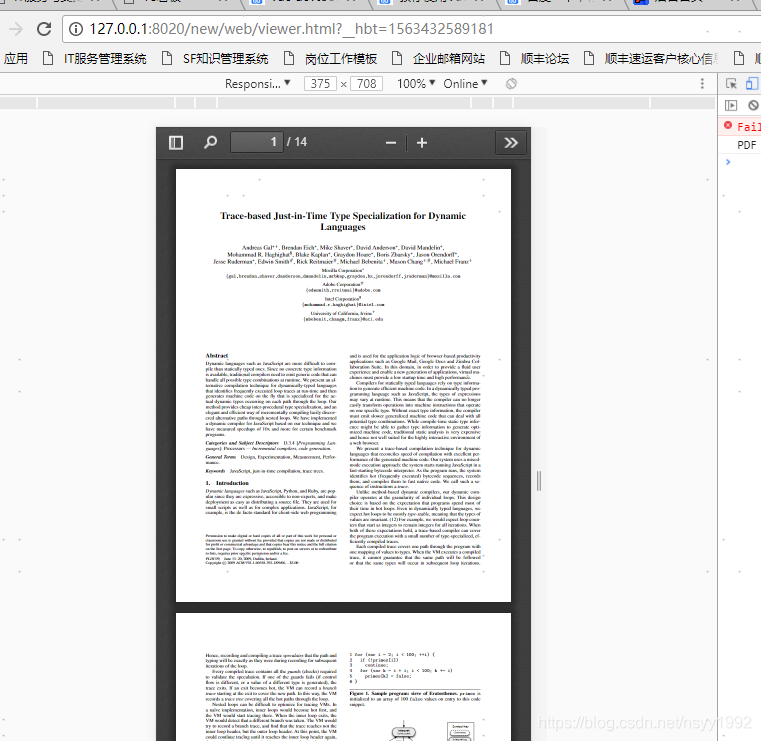Open the 应用 apps shortcut
Viewport: 761px width, 741px height.
16,59
